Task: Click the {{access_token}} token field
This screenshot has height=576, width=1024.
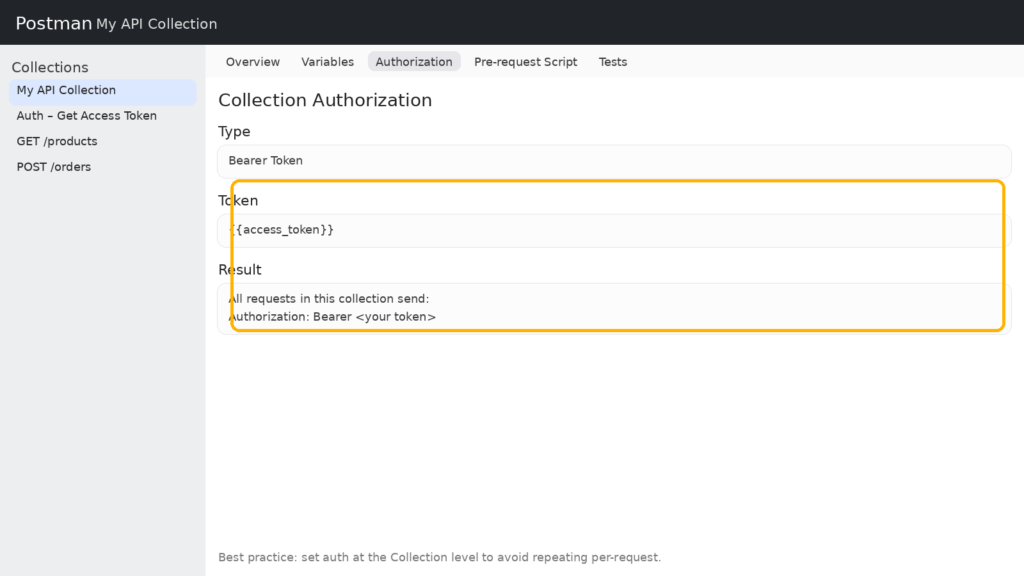Action: point(613,230)
